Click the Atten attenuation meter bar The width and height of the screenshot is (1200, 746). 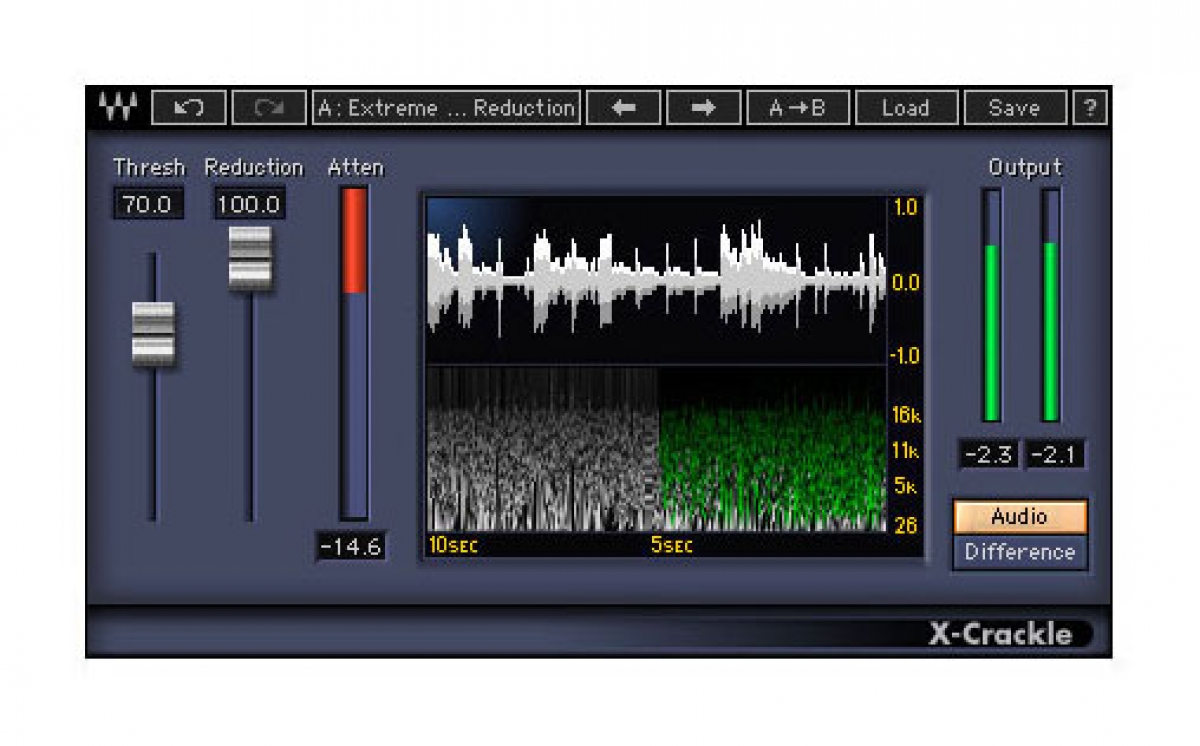tap(354, 353)
